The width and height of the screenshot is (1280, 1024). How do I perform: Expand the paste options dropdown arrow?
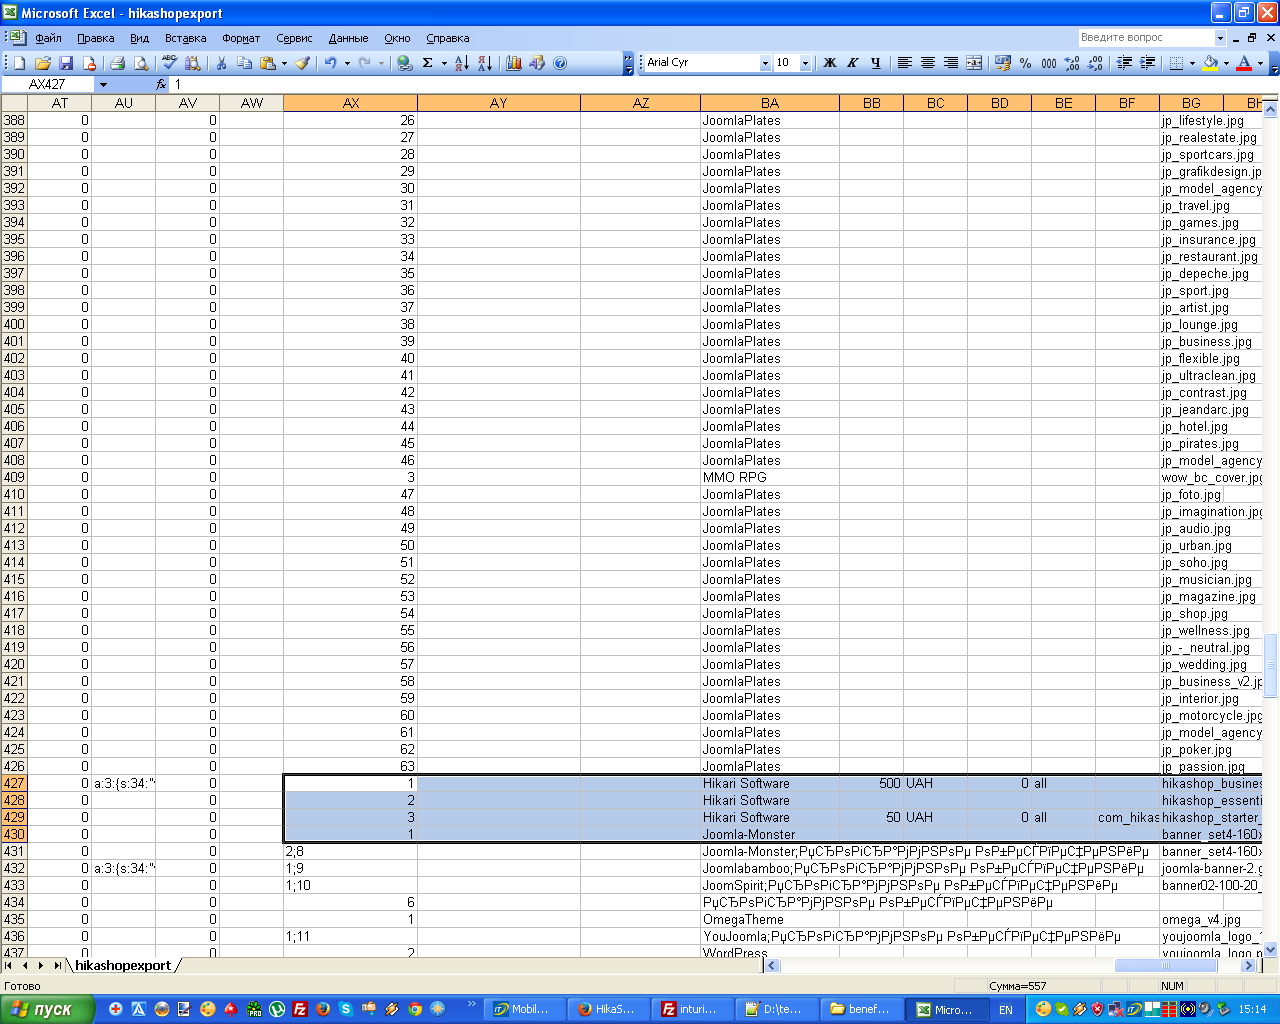pos(284,63)
